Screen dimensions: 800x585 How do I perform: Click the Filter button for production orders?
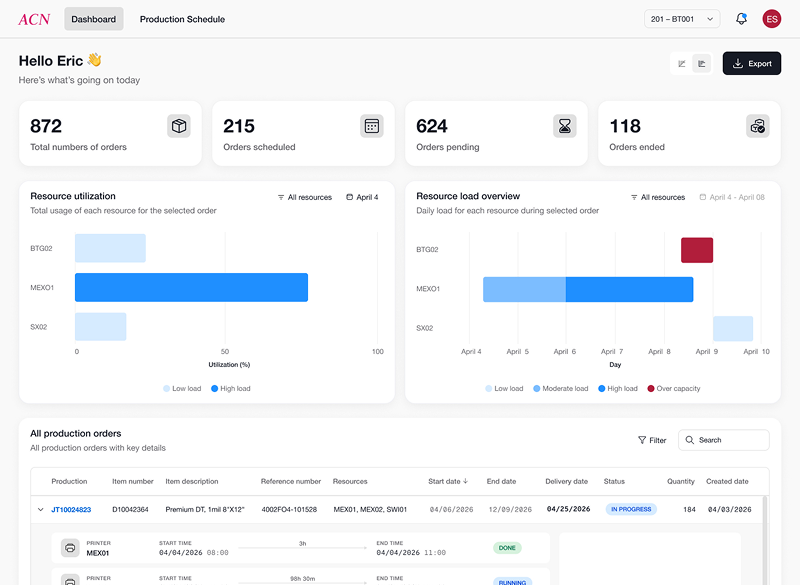click(x=652, y=440)
